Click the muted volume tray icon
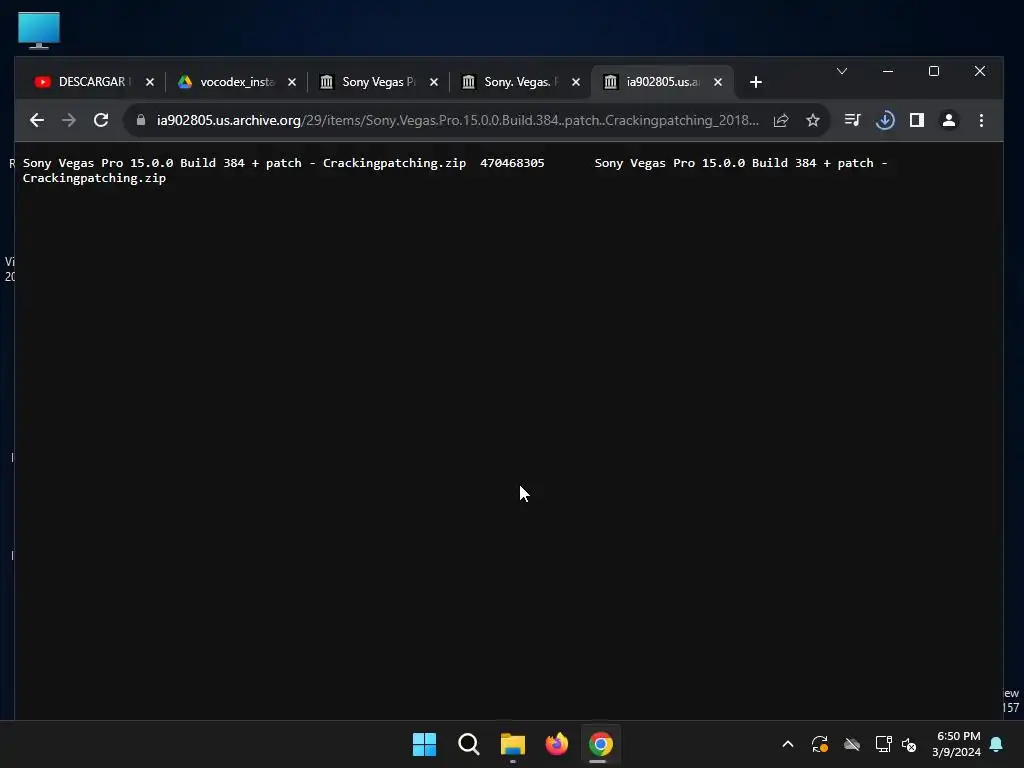This screenshot has height=768, width=1024. (x=908, y=744)
